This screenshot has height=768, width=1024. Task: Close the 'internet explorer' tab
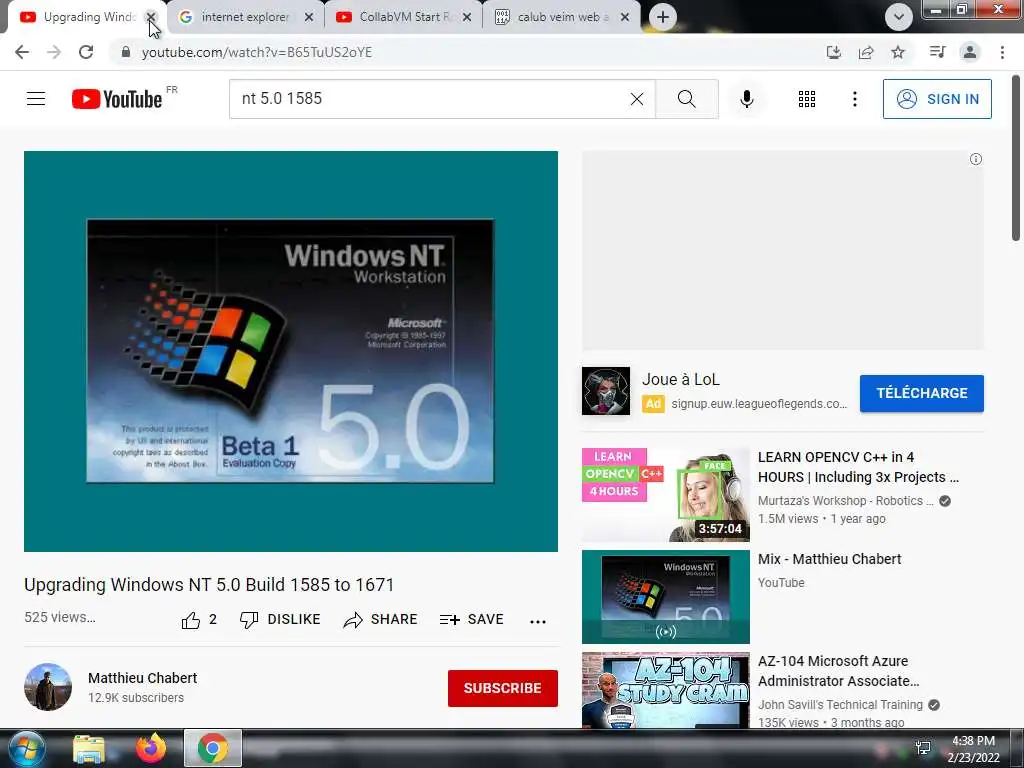click(x=309, y=17)
